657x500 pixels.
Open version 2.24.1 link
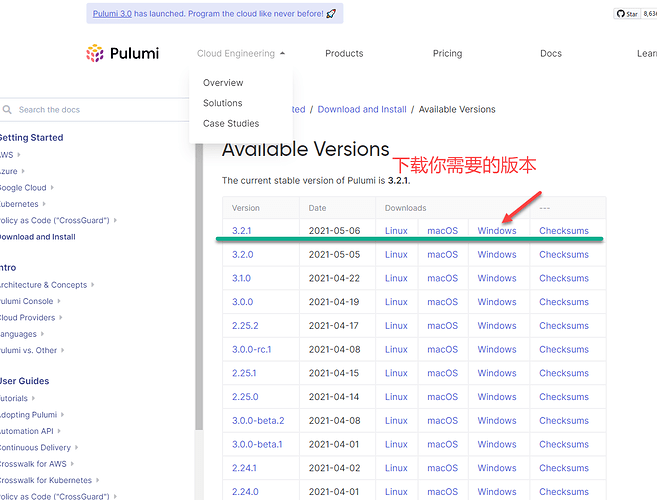[x=244, y=468]
